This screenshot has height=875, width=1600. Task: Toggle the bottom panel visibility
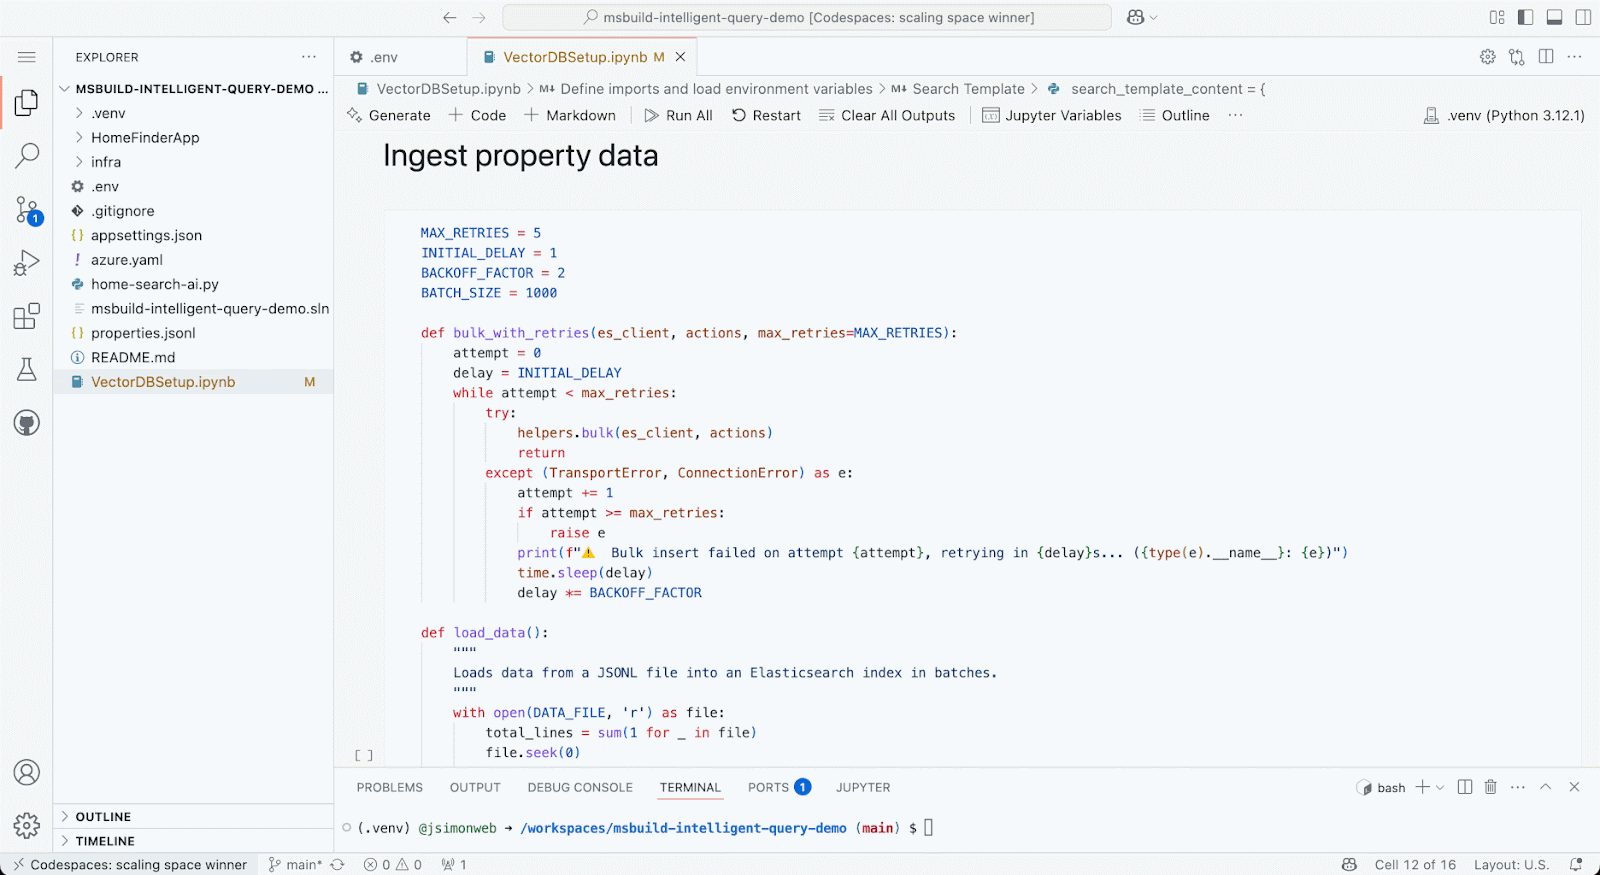click(x=1554, y=17)
